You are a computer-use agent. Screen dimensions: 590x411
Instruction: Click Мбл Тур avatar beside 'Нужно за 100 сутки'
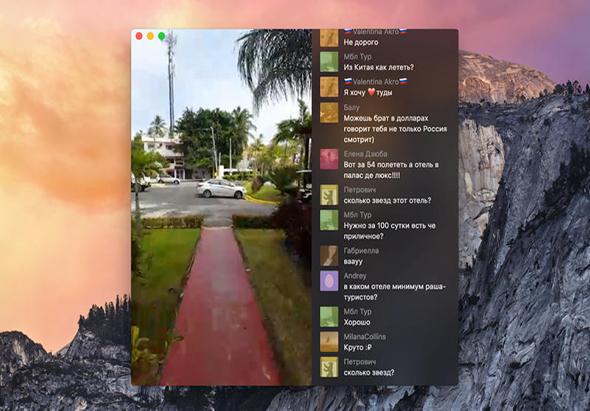(x=329, y=220)
